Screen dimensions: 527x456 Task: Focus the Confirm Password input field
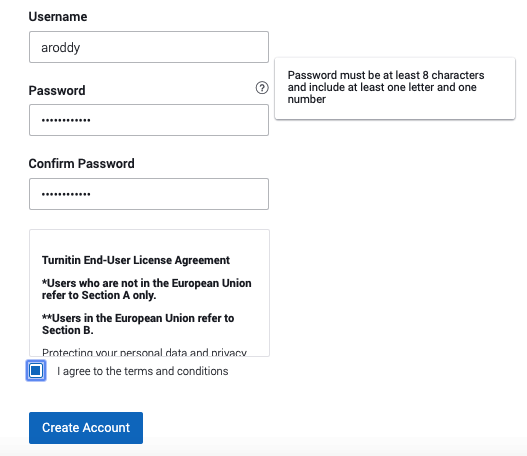[149, 194]
